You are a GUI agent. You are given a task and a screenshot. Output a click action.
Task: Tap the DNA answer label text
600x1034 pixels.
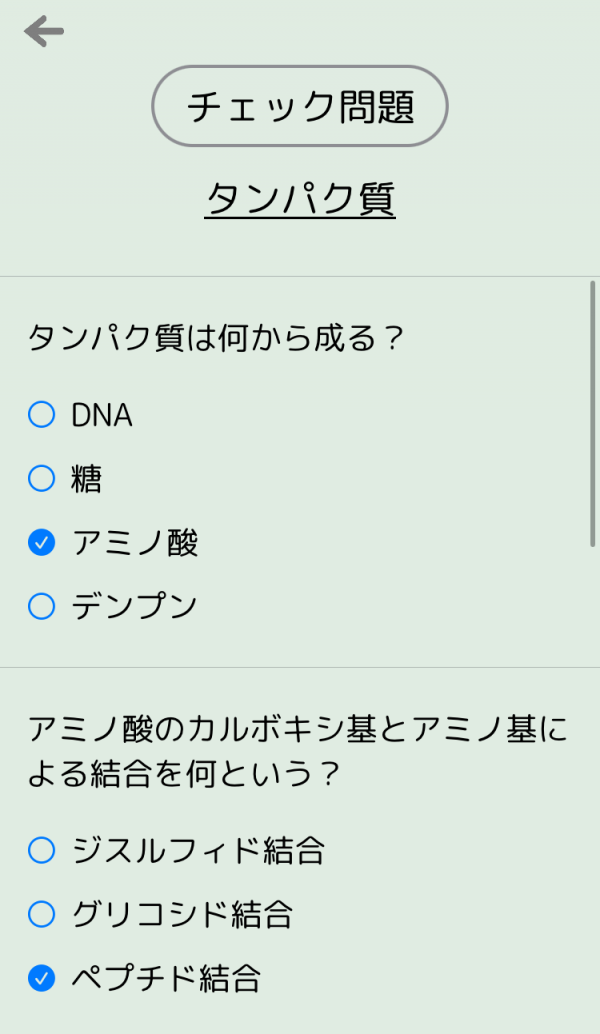[x=102, y=415]
